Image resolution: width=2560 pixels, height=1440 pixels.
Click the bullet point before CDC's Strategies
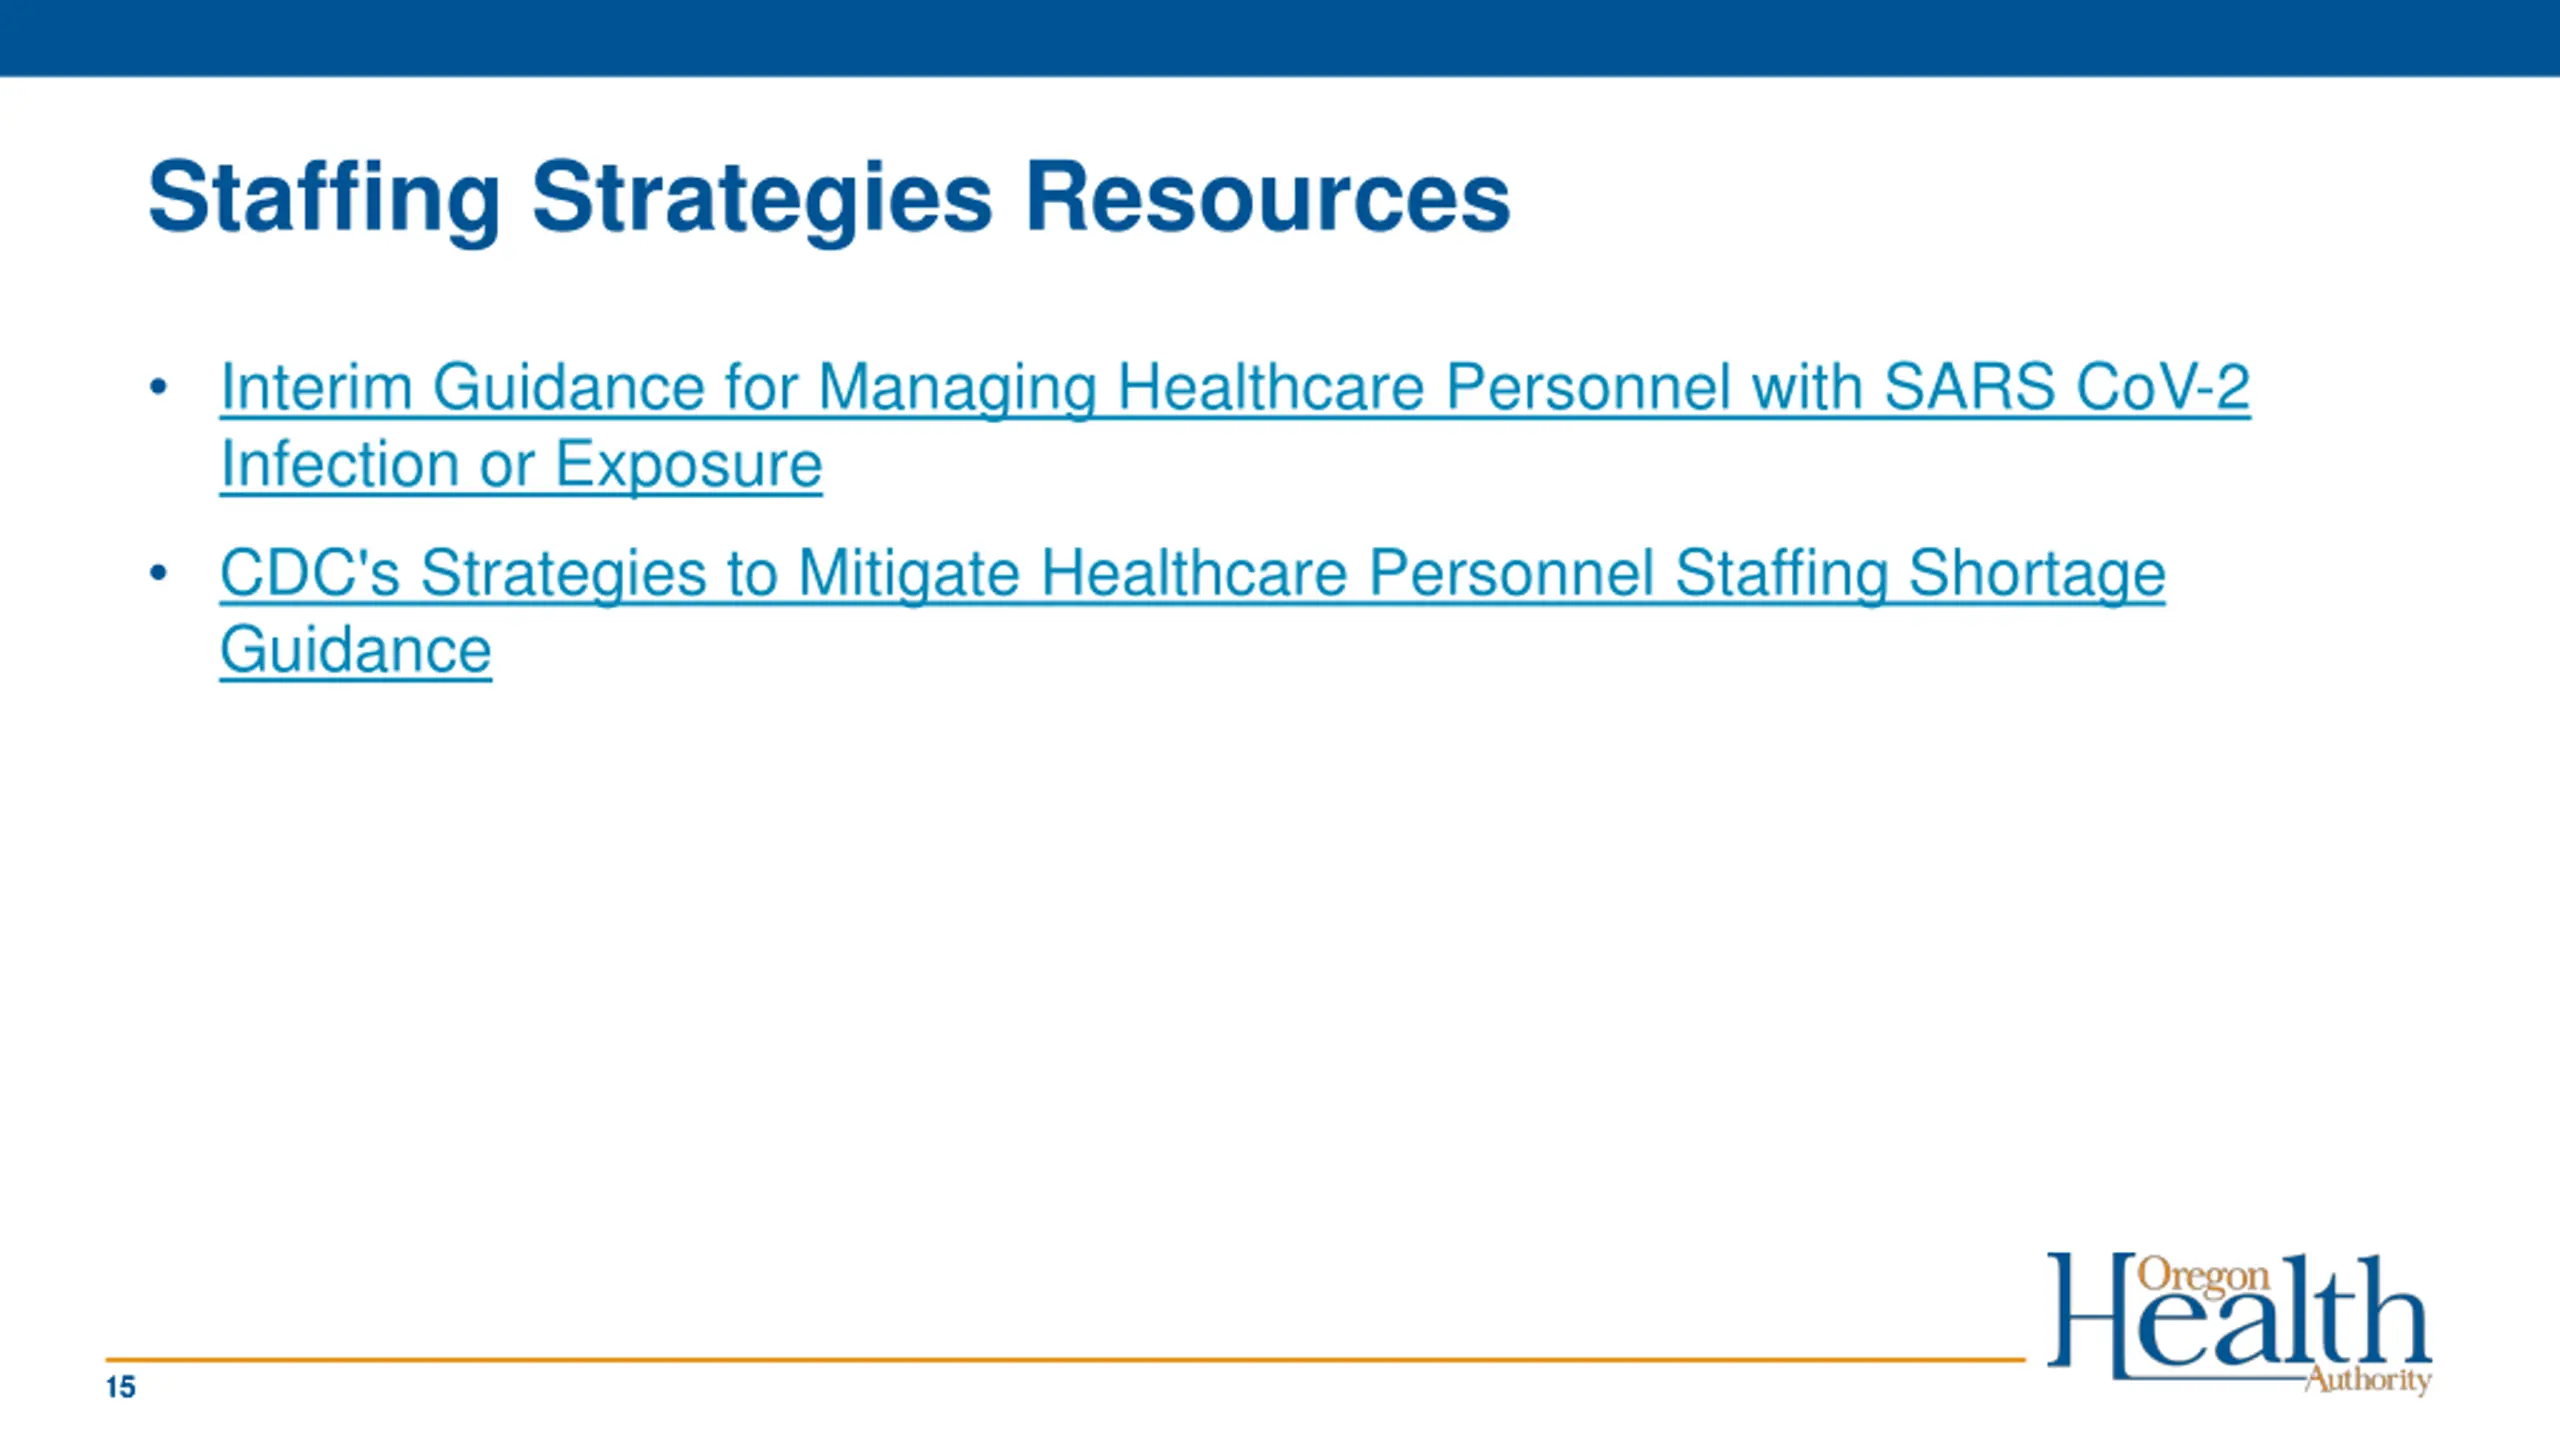point(158,573)
